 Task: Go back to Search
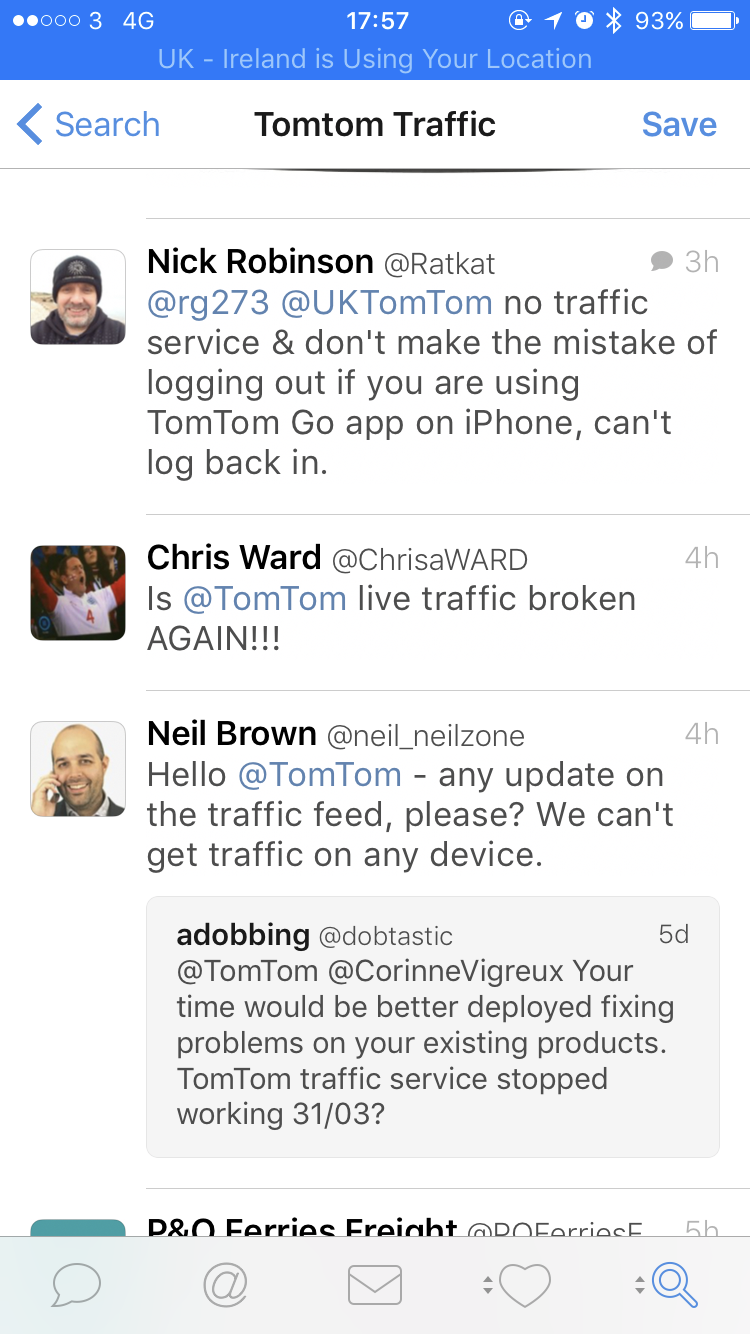coord(88,125)
